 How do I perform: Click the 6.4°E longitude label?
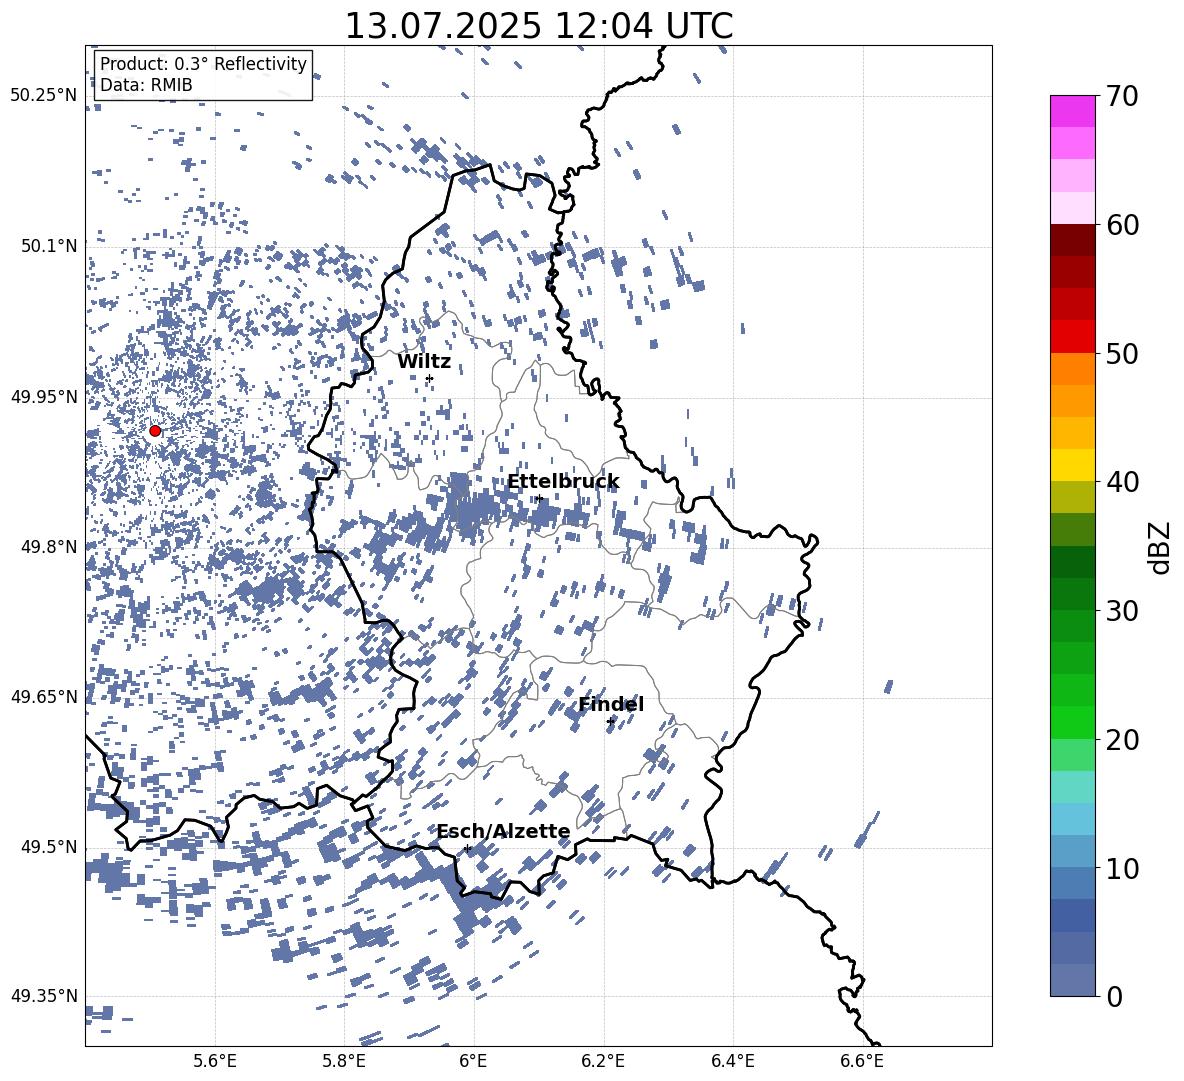pos(732,1061)
